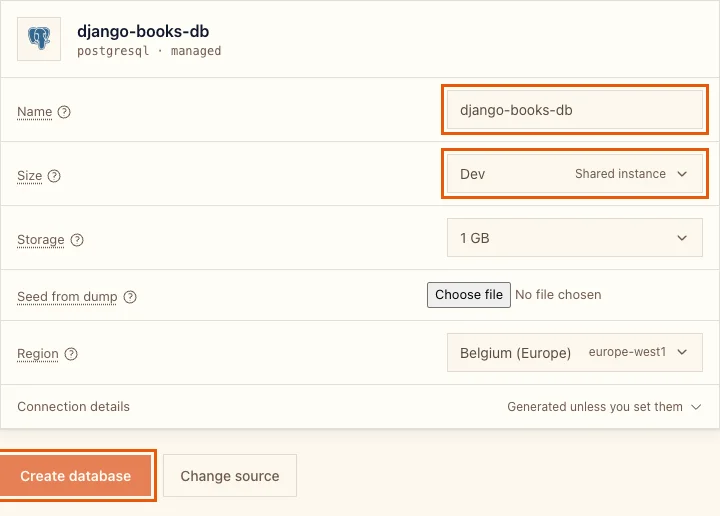Open the Region dropdown Belgium (Europe)
720x516 pixels.
click(575, 353)
